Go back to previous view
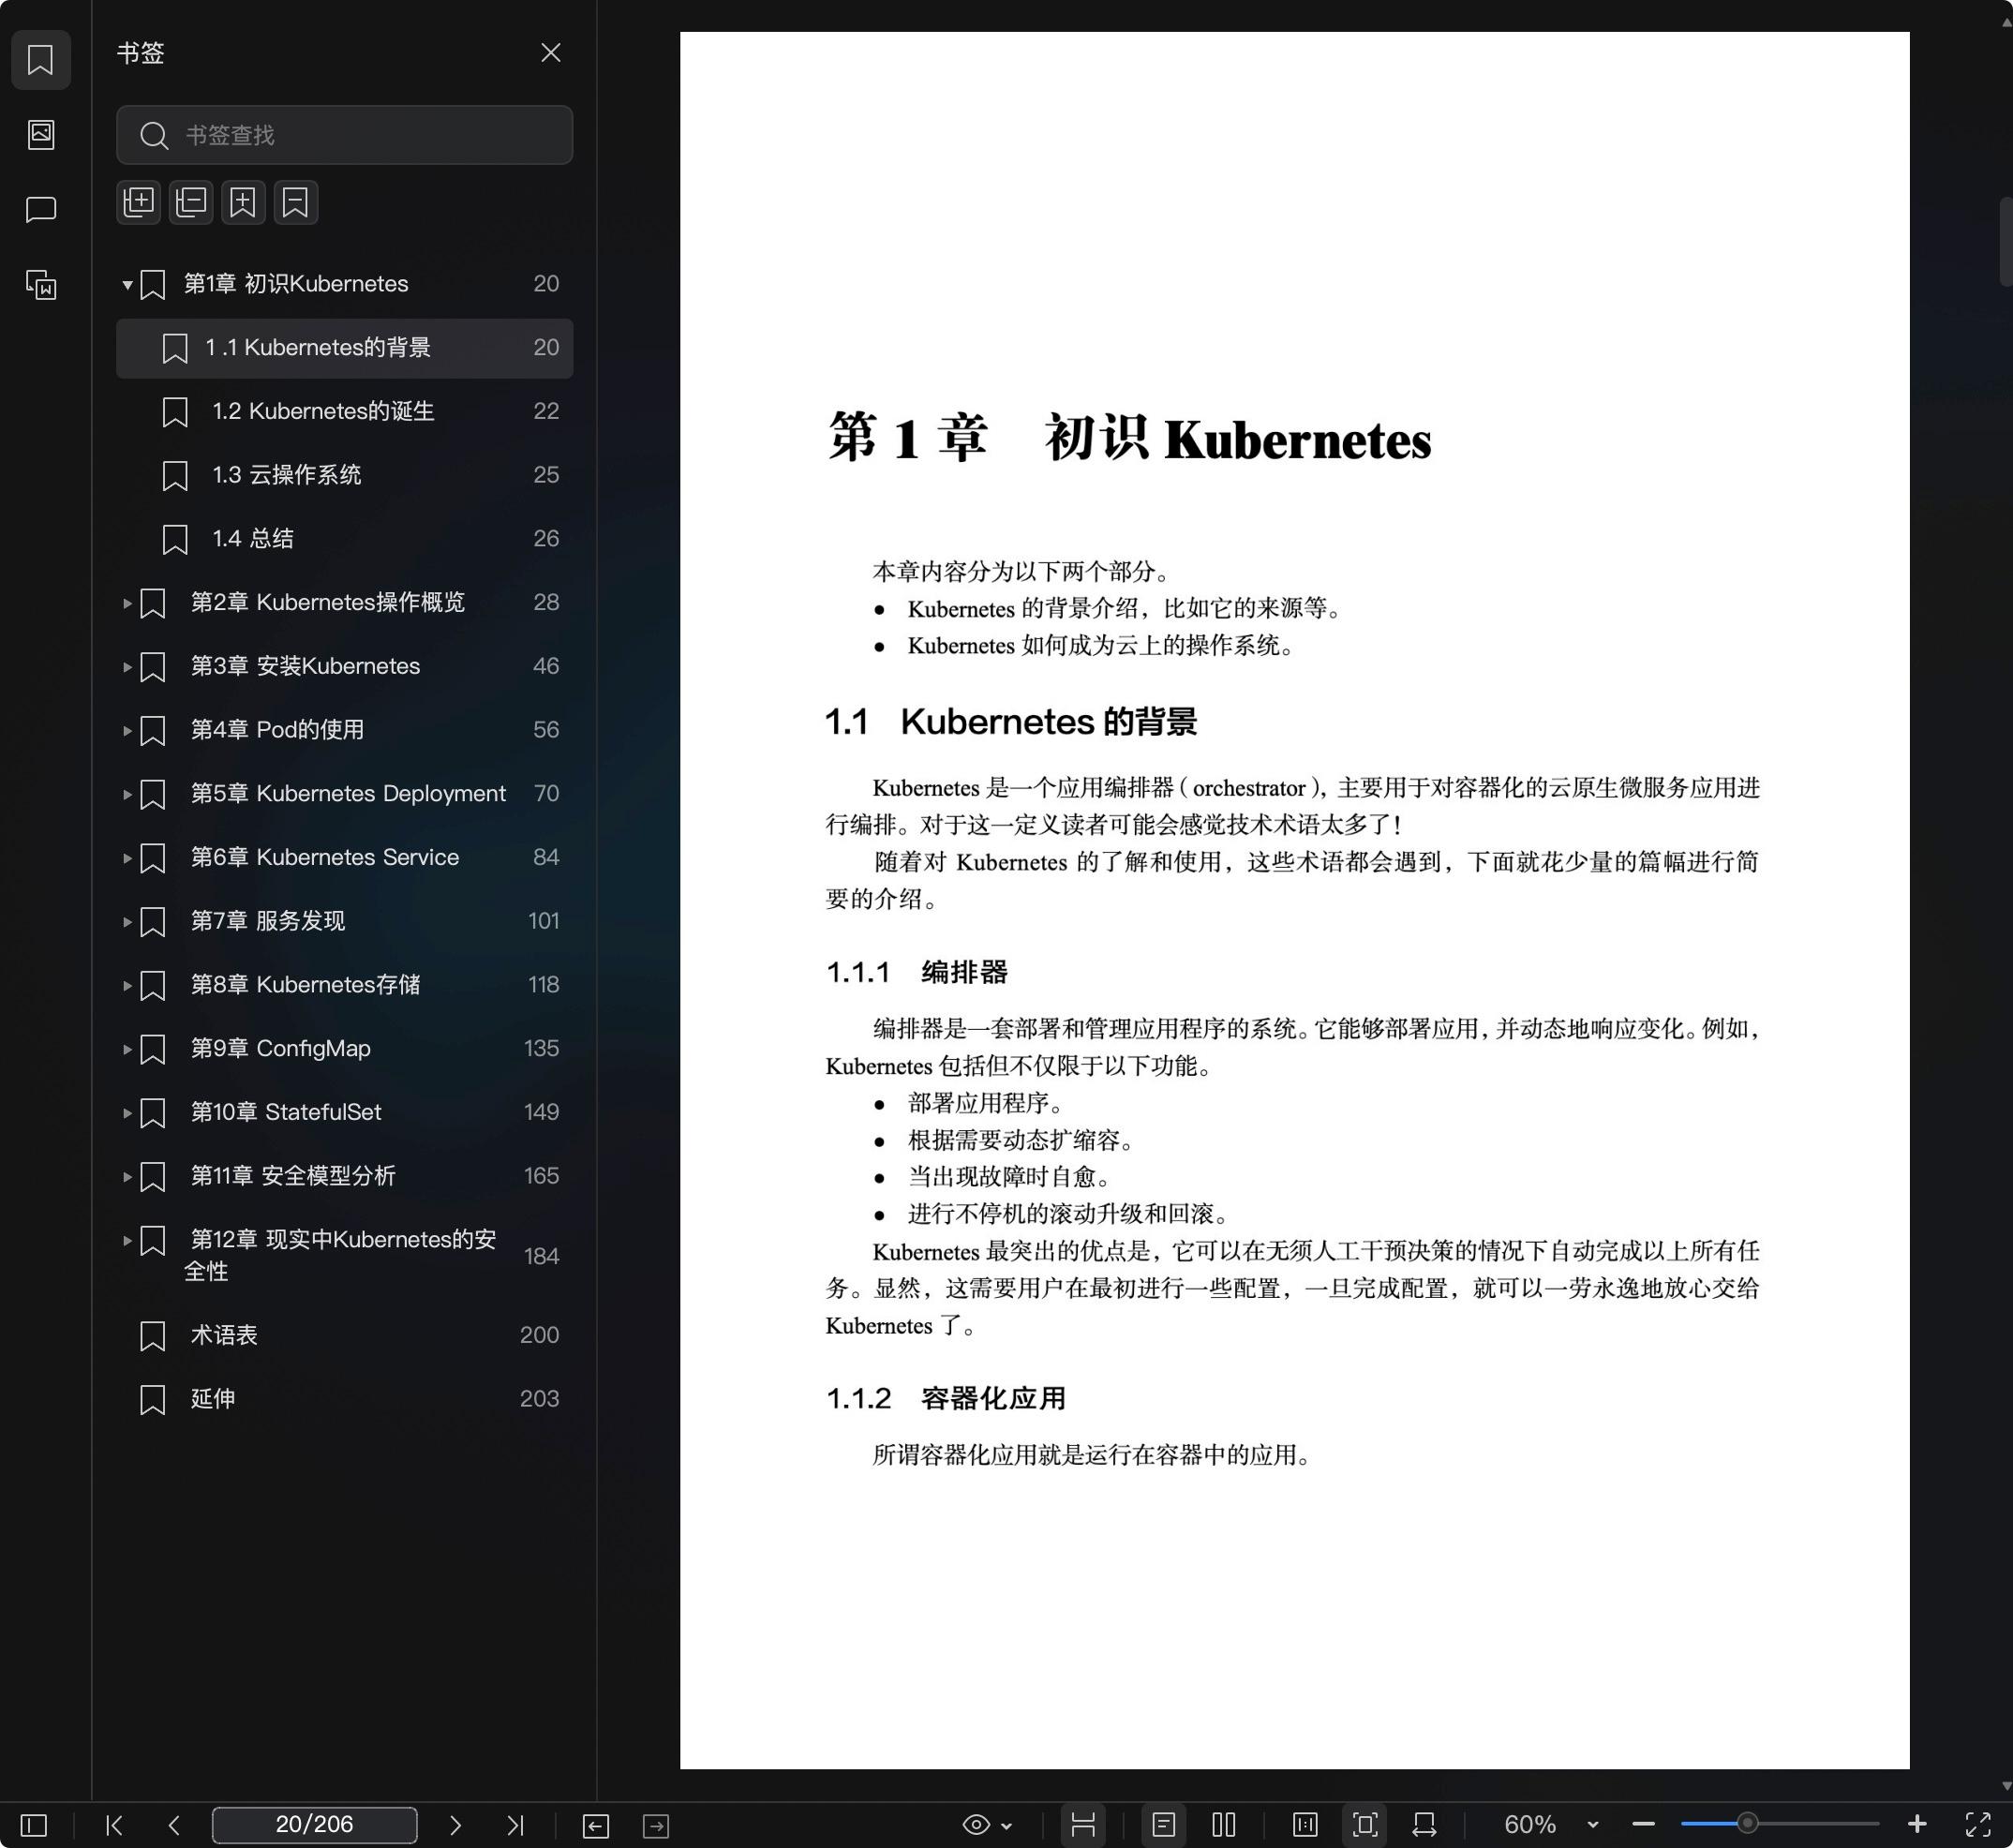Viewport: 2013px width, 1848px height. [x=596, y=1825]
